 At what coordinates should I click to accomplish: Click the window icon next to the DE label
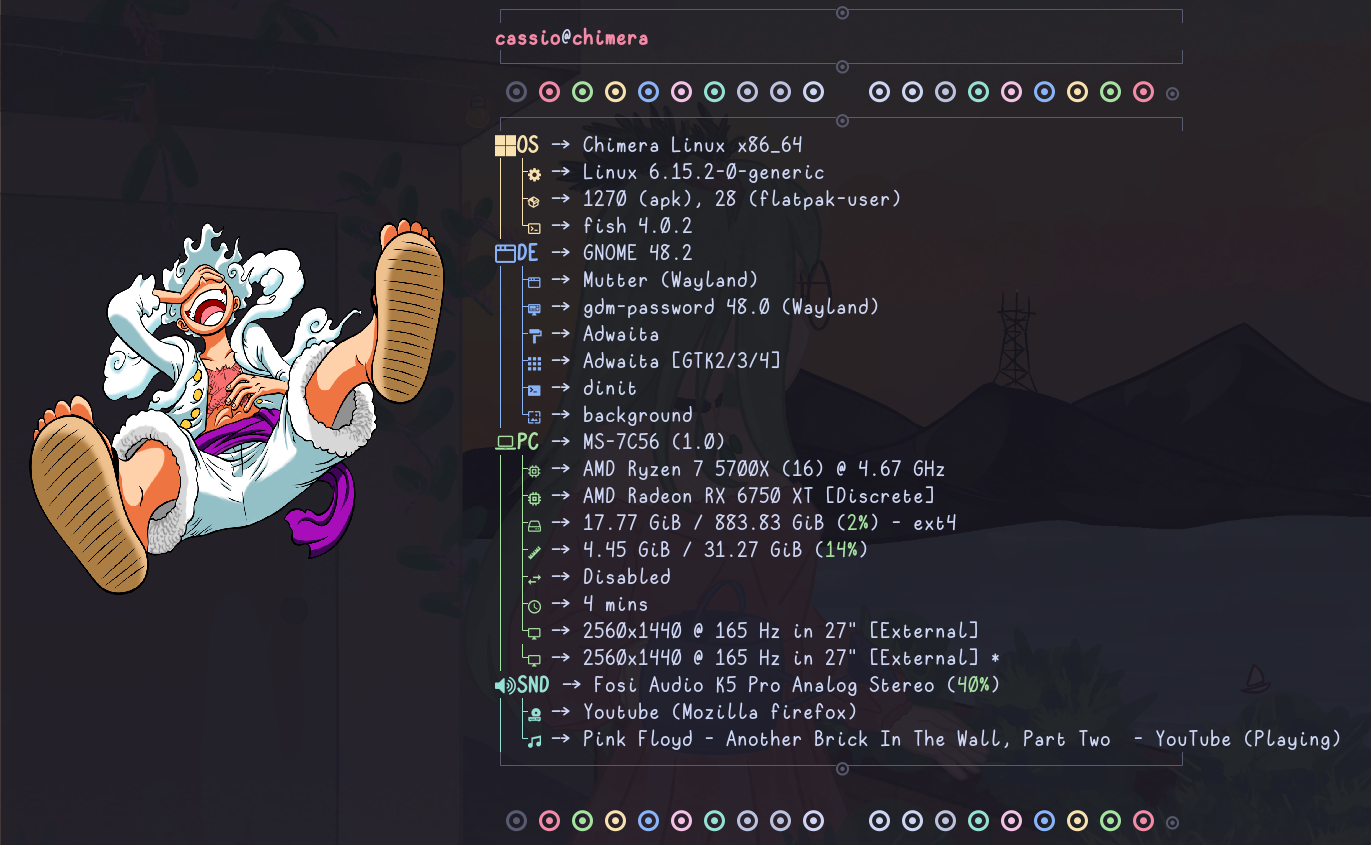coord(505,254)
